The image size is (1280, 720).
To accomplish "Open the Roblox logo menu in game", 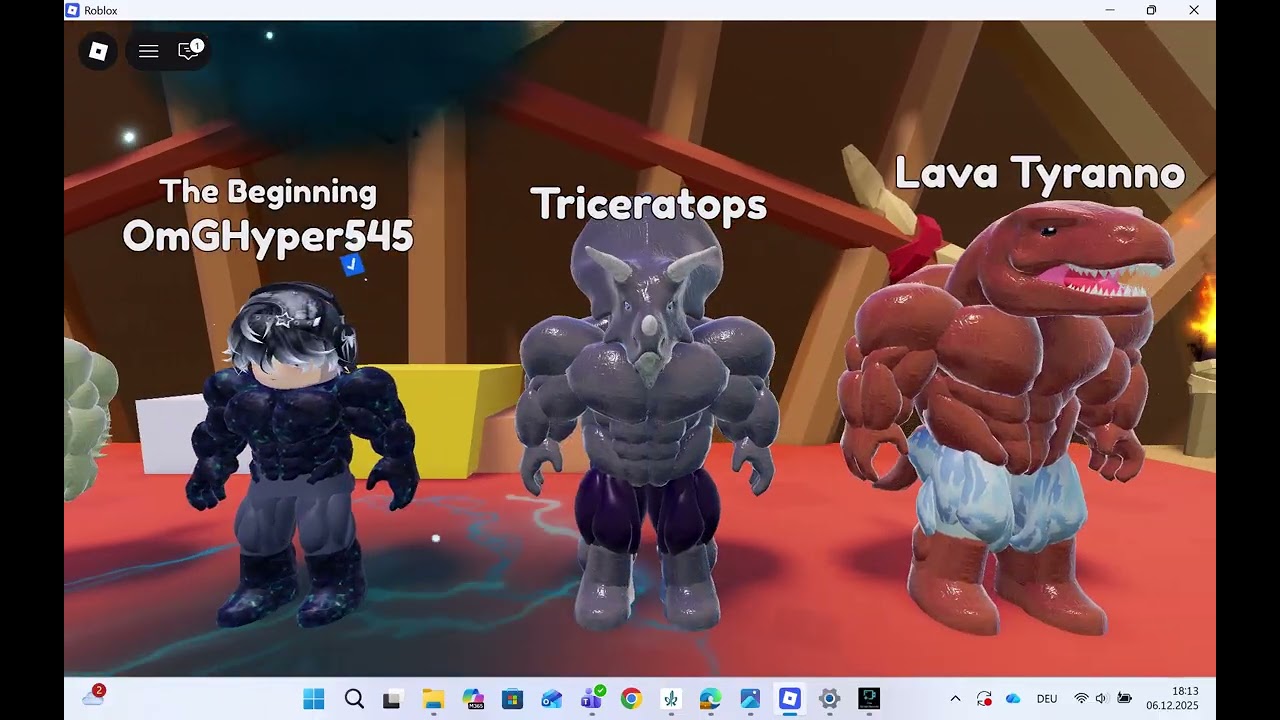I will click(98, 51).
